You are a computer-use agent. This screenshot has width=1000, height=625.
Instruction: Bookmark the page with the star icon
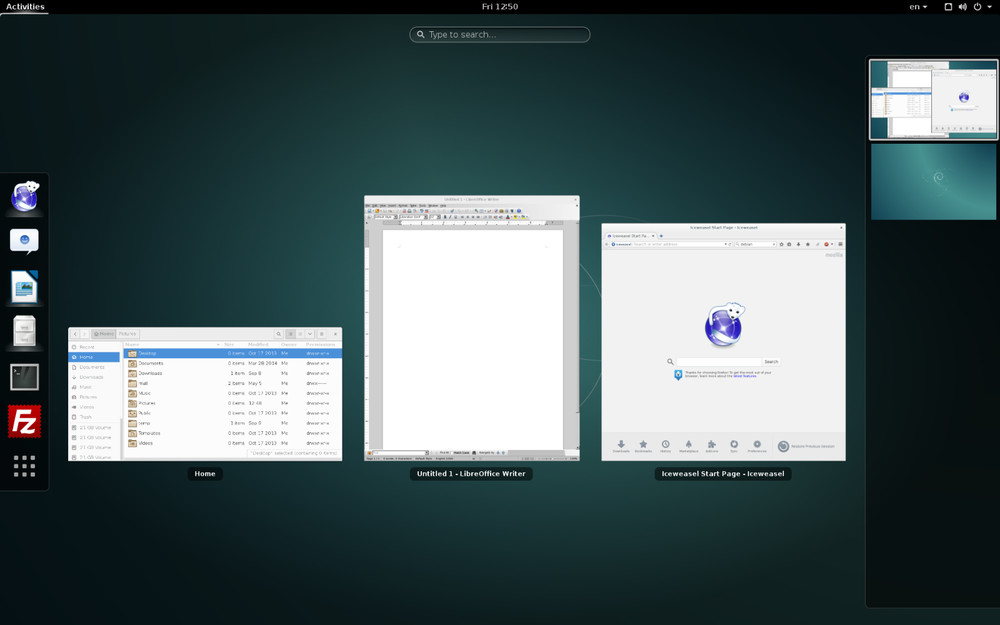tap(782, 244)
